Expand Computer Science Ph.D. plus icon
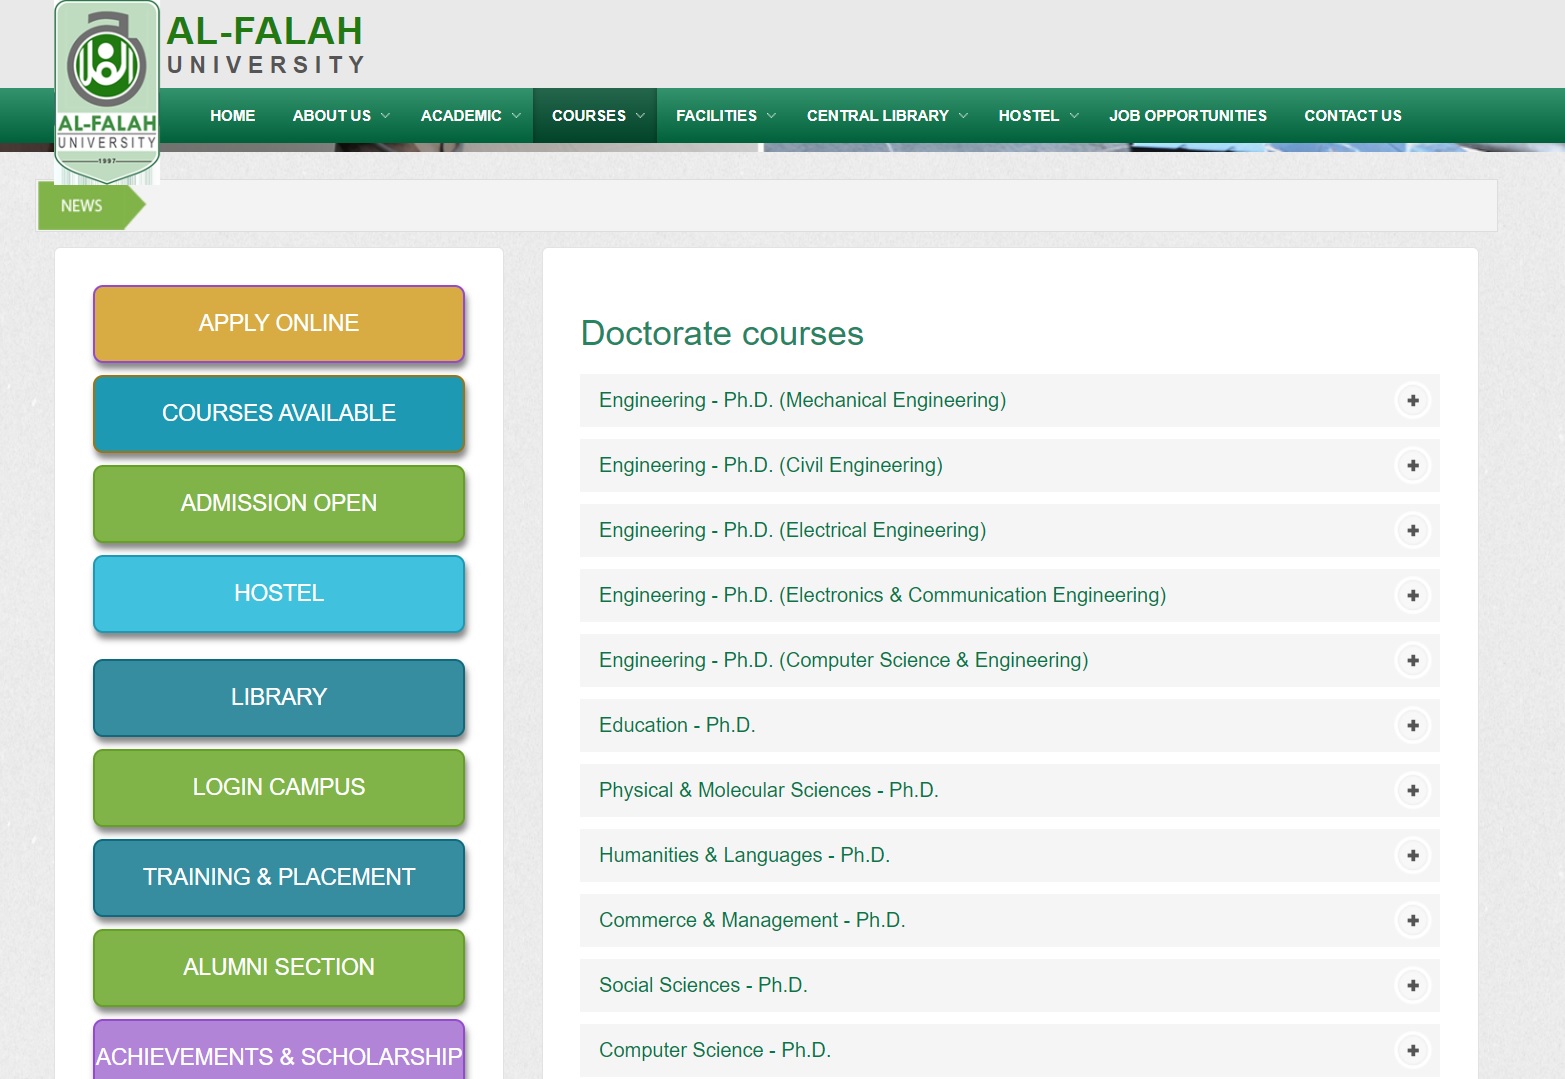The image size is (1565, 1079). pos(1413,1051)
